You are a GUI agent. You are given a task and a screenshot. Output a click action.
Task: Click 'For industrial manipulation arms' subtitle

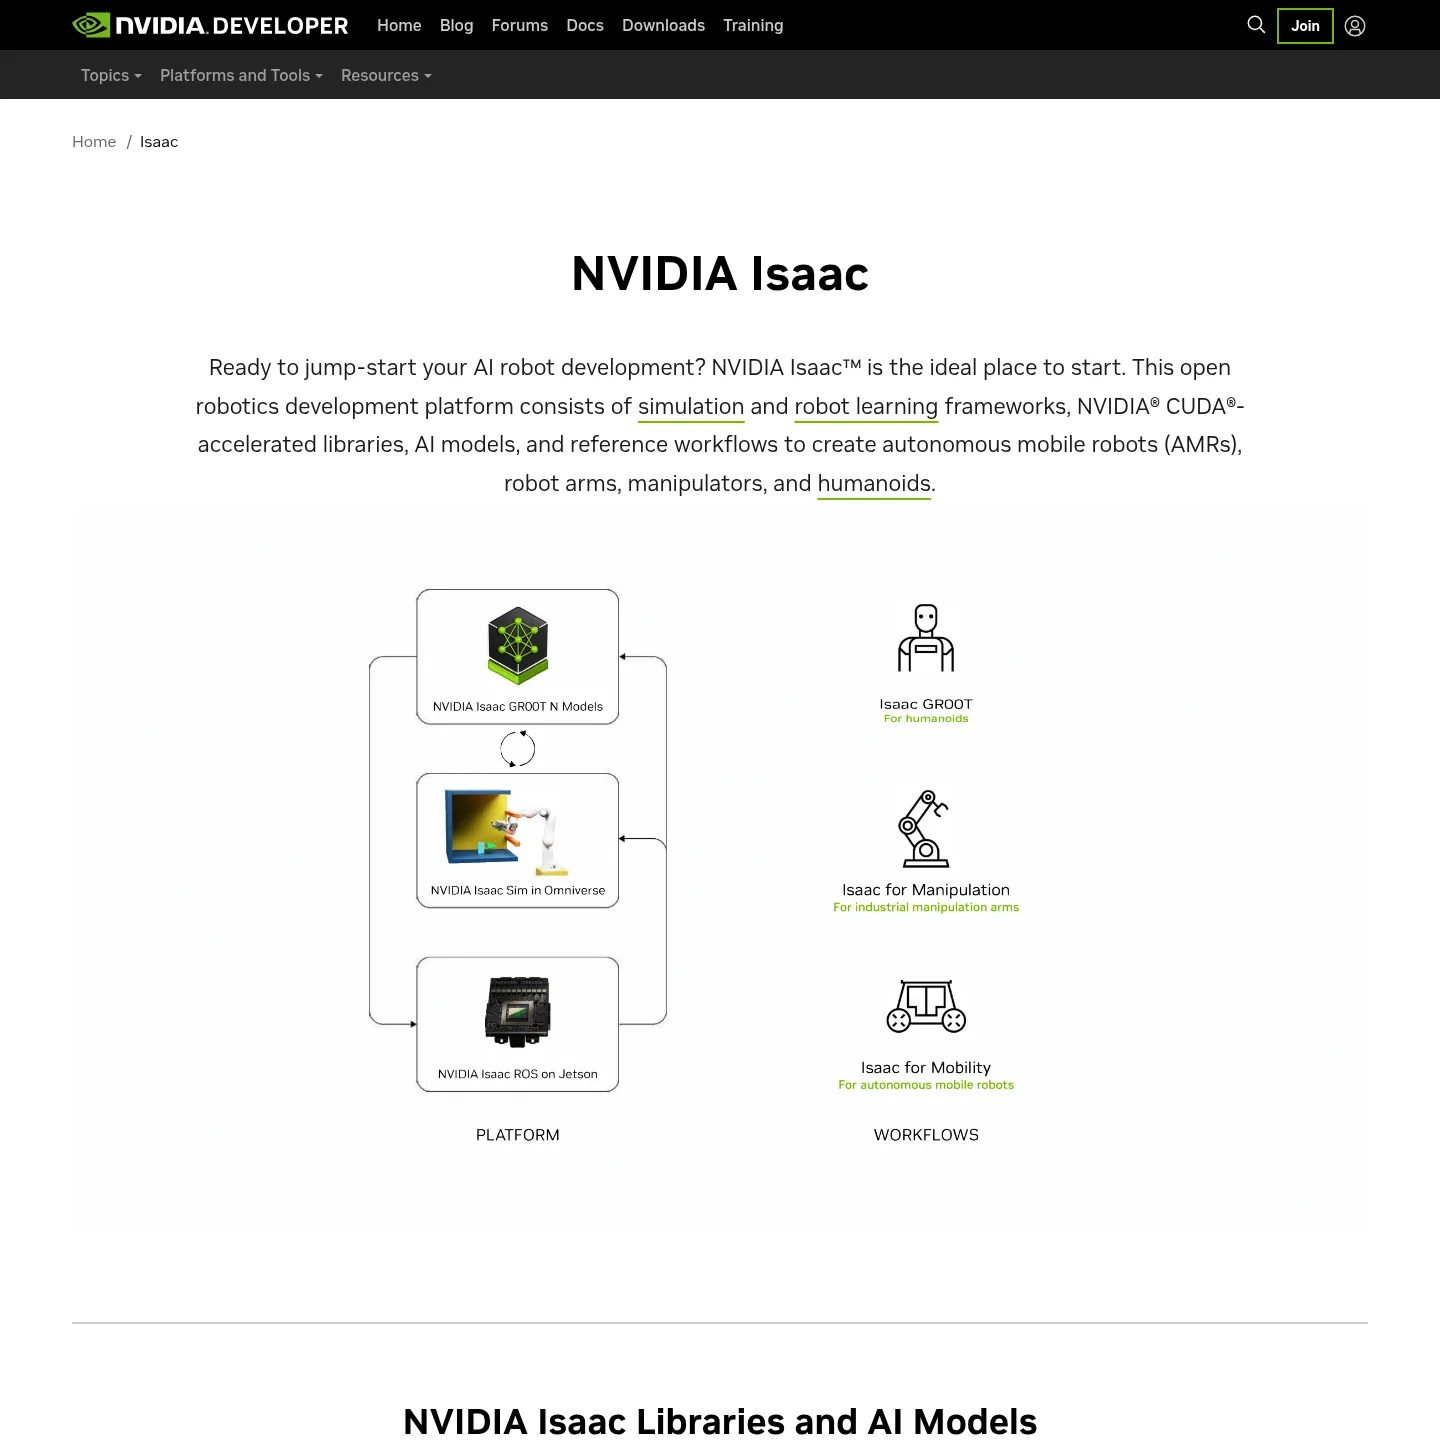click(x=926, y=907)
